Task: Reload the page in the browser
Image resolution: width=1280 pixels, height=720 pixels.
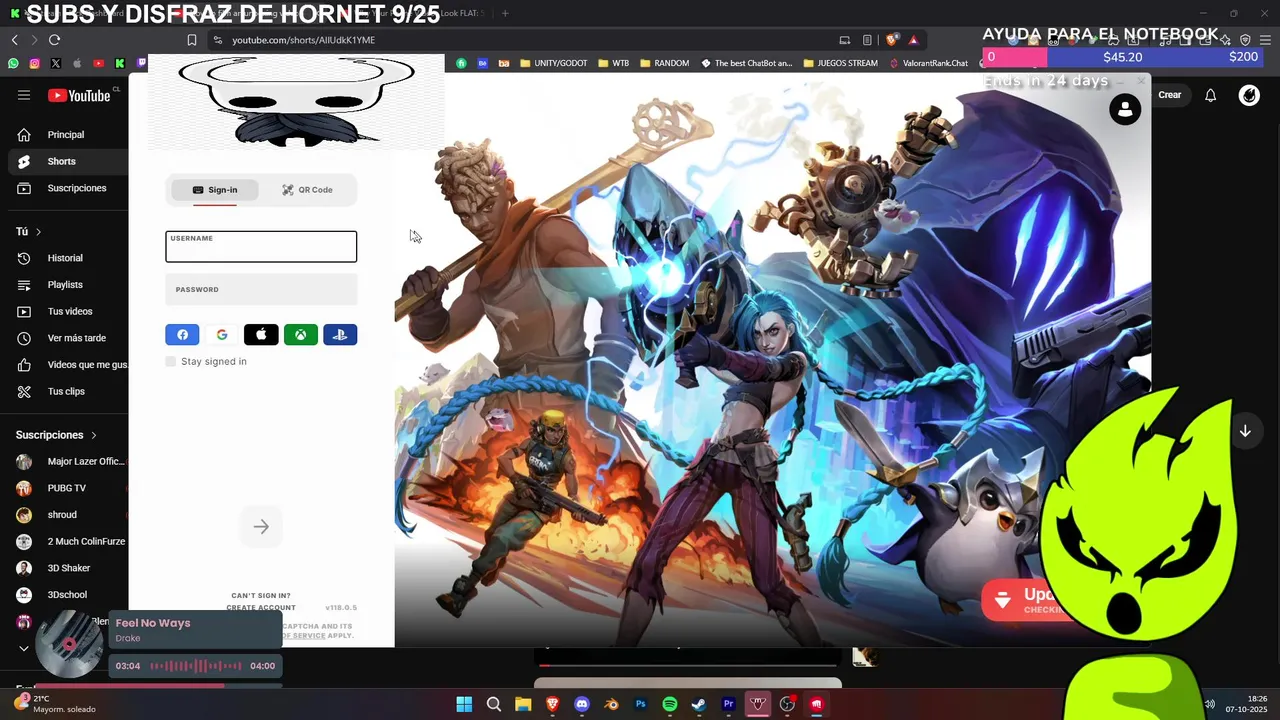Action: click(x=54, y=40)
